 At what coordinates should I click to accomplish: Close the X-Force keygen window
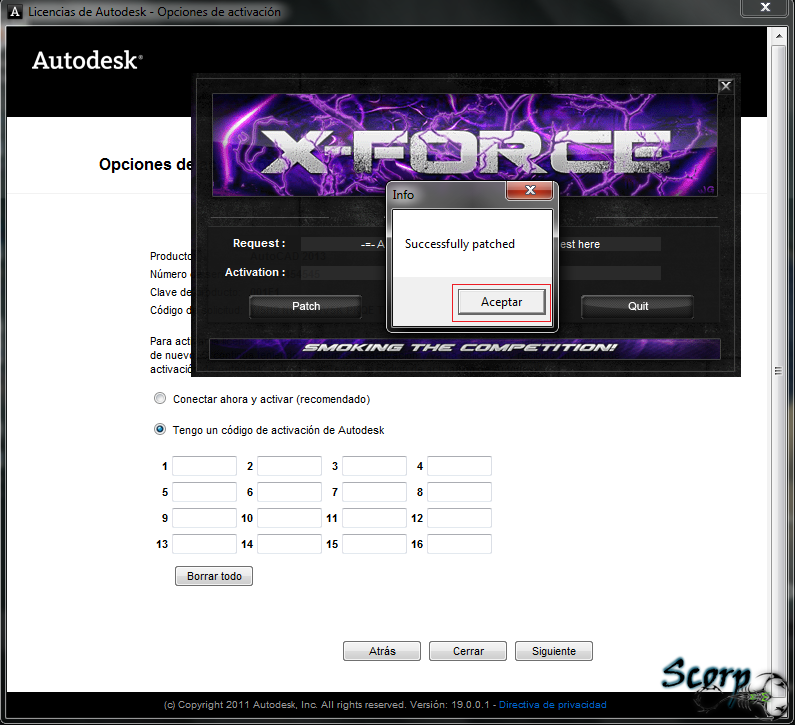726,86
